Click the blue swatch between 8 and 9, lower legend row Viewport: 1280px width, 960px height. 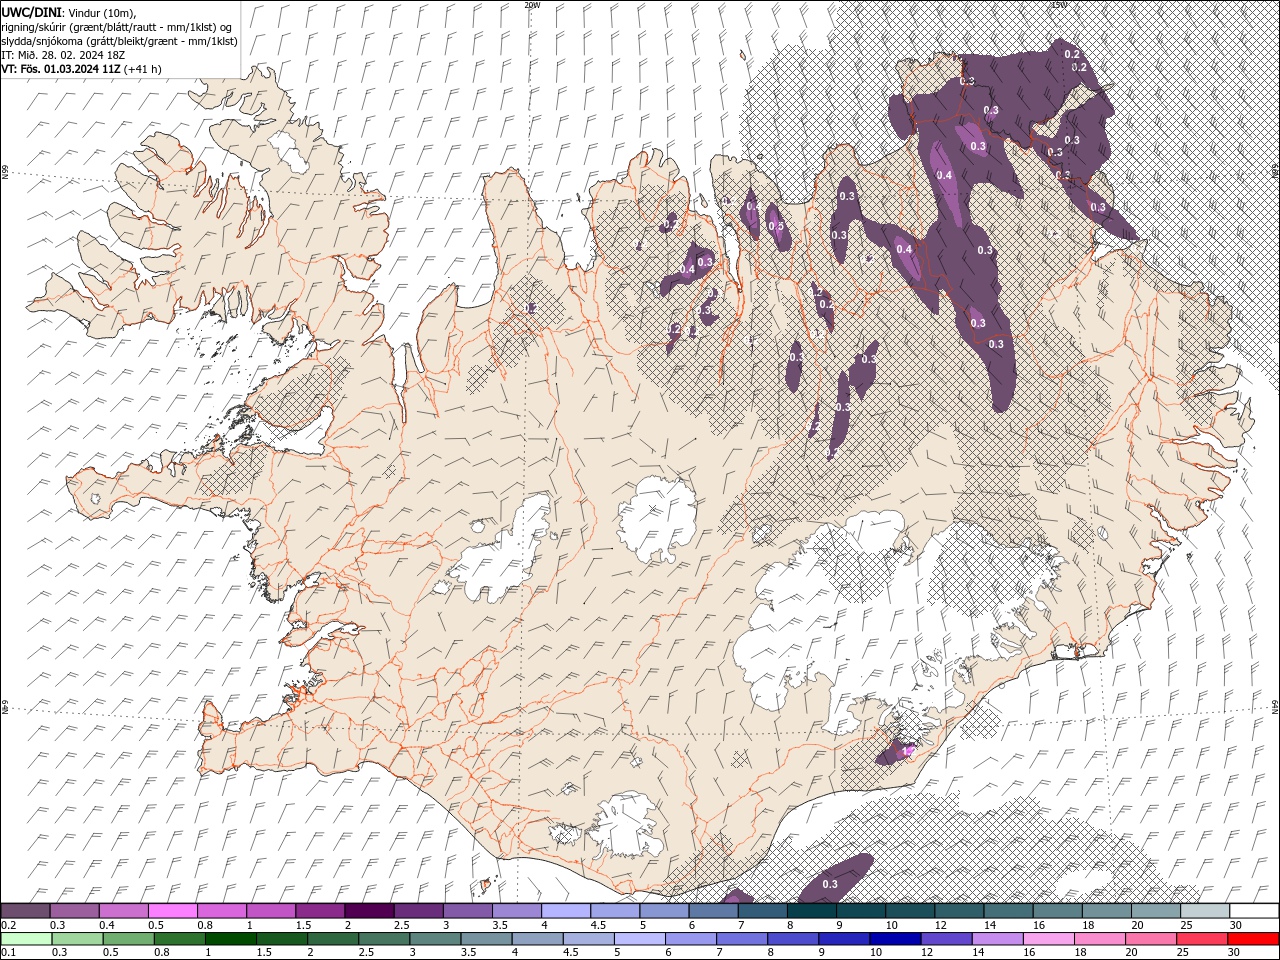(793, 939)
